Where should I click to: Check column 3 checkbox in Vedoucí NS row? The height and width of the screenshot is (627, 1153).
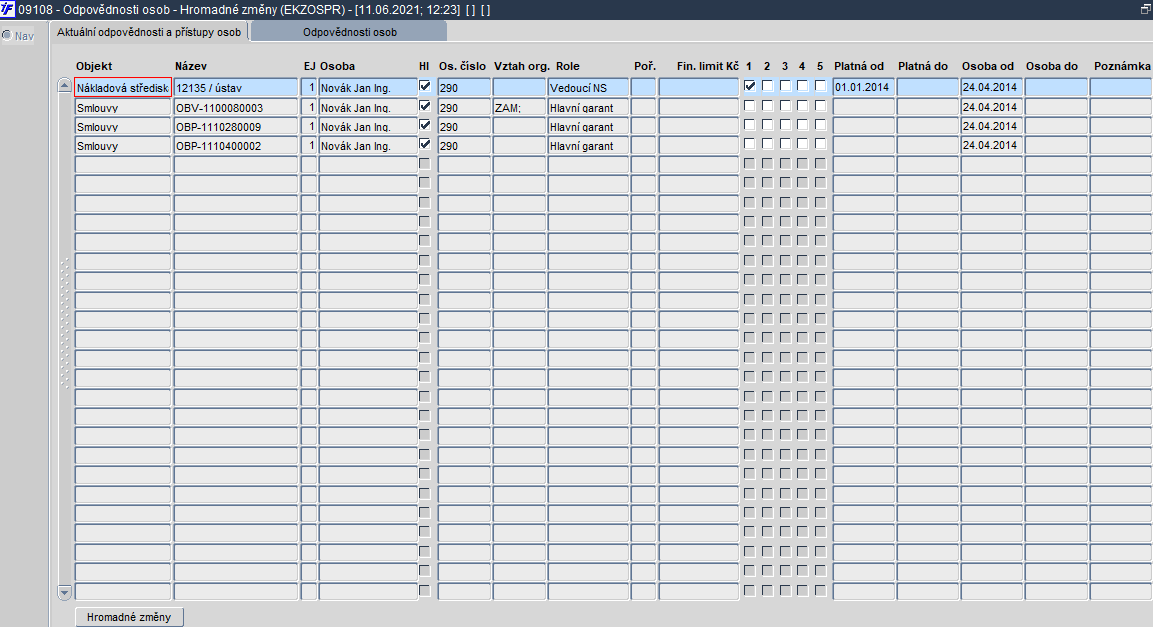coord(785,86)
